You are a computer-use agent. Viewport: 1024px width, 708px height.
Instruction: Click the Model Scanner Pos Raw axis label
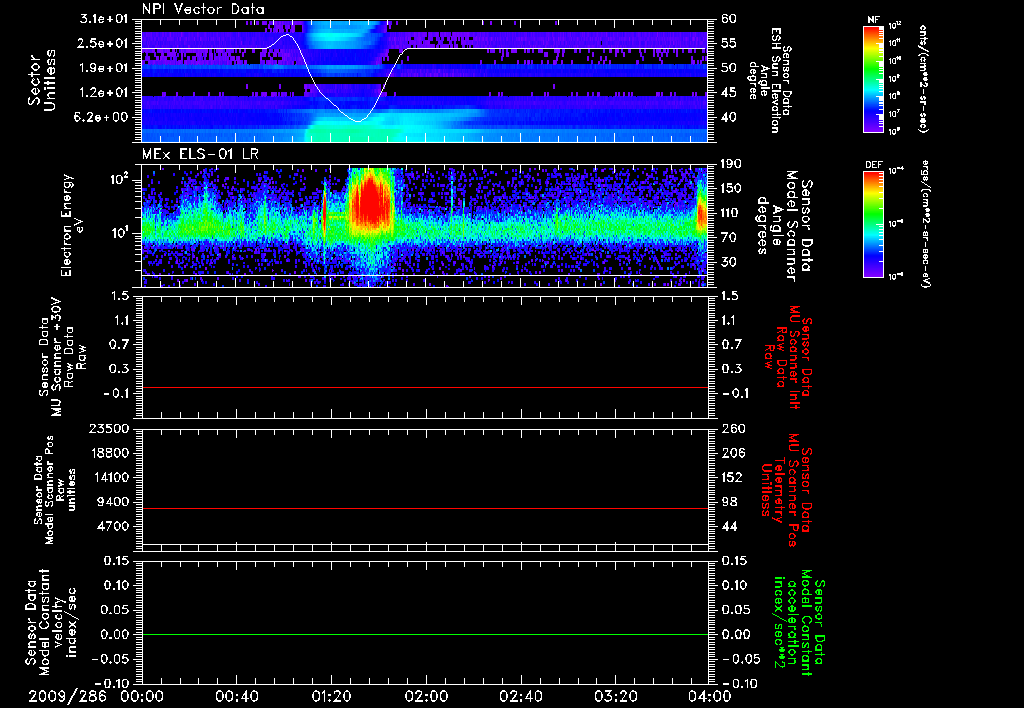tap(53, 490)
